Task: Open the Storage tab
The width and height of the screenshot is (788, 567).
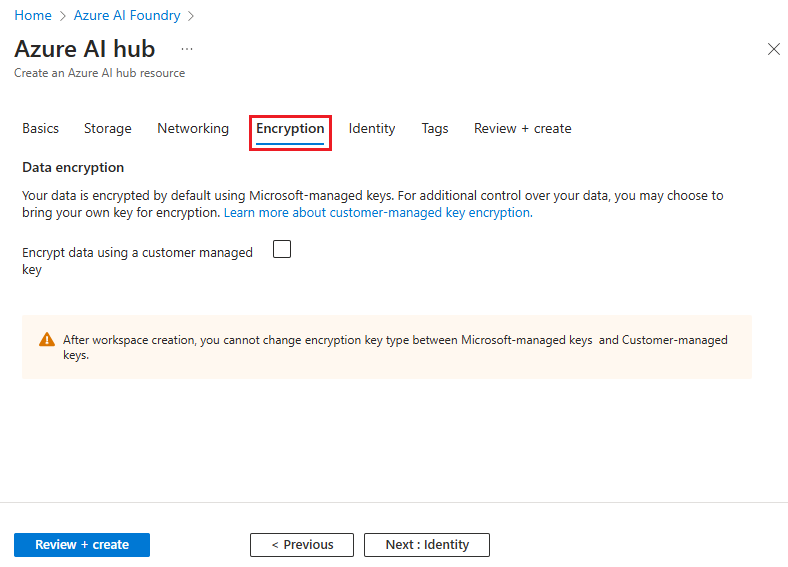Action: [108, 128]
